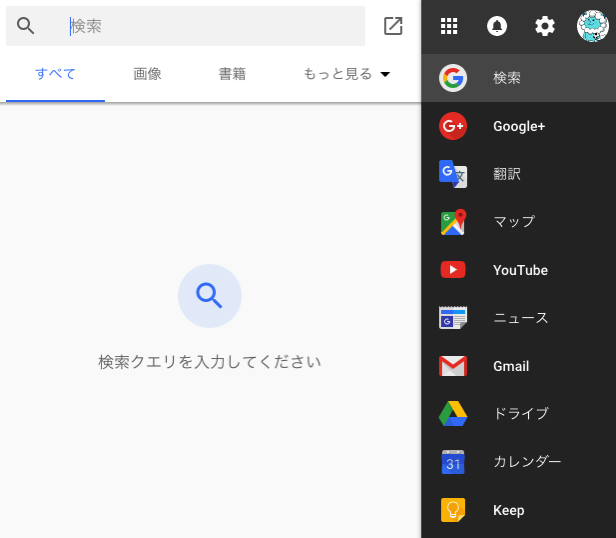Select the 翻訳 label

tap(507, 174)
